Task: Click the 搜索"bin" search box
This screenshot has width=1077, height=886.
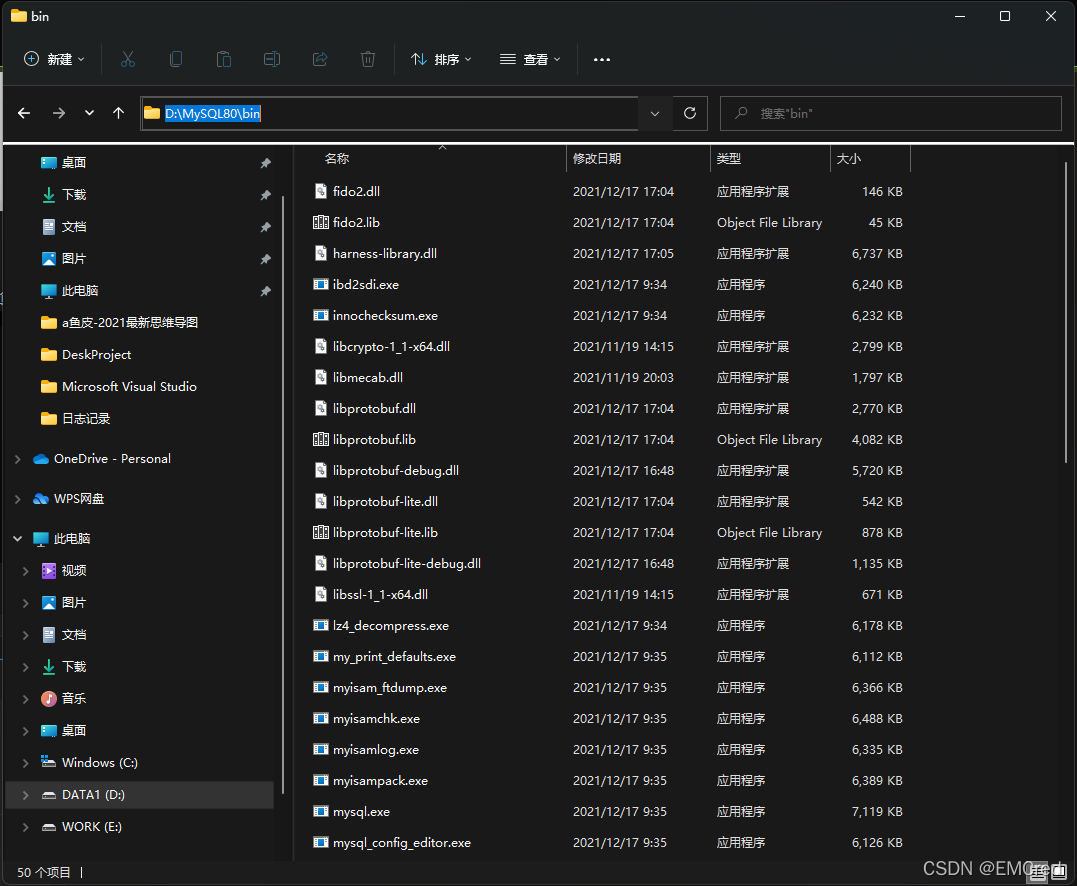Action: (891, 113)
